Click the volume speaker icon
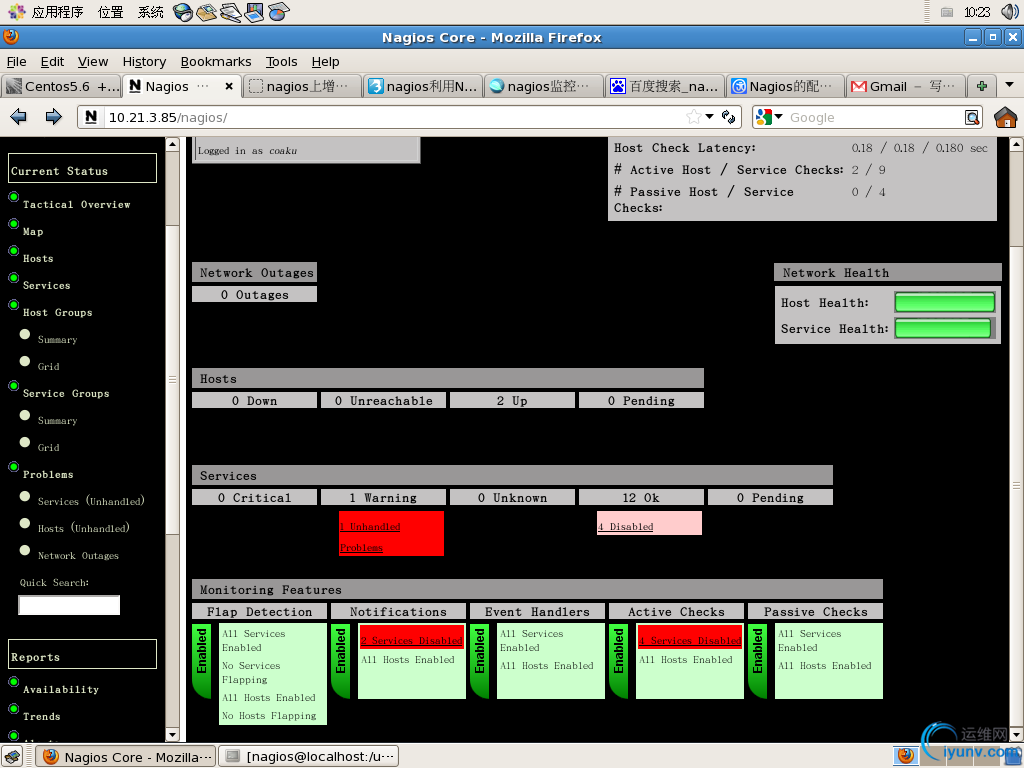The width and height of the screenshot is (1024, 768). 1010,12
